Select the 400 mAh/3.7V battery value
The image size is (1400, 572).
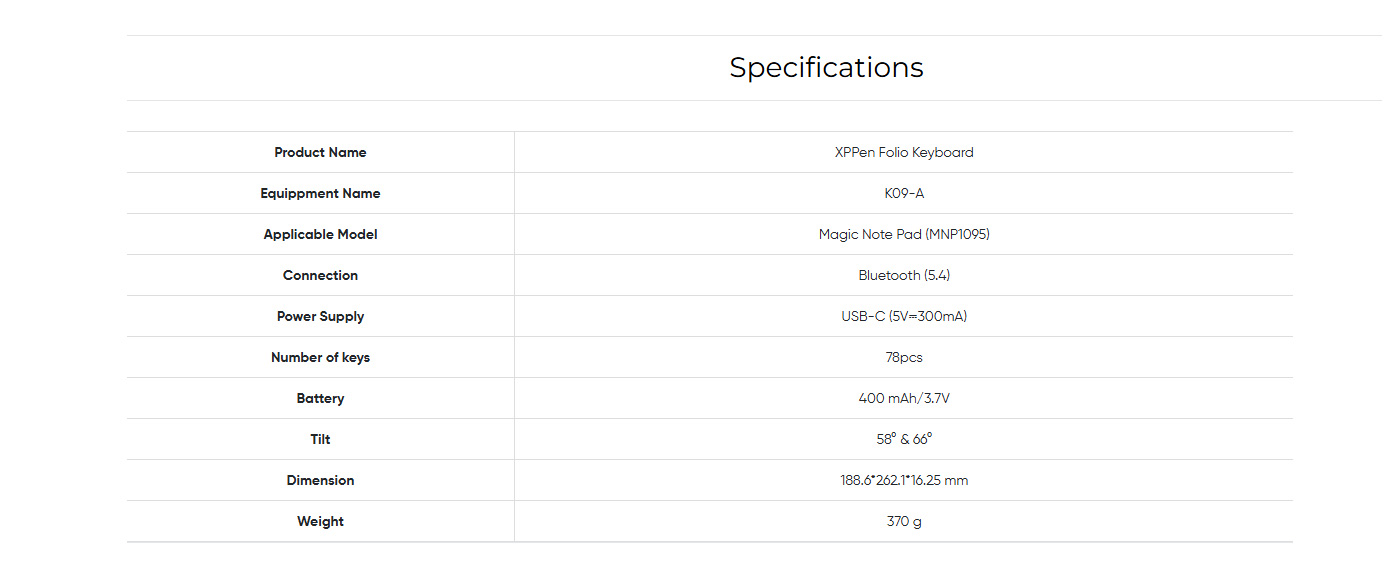pos(904,399)
